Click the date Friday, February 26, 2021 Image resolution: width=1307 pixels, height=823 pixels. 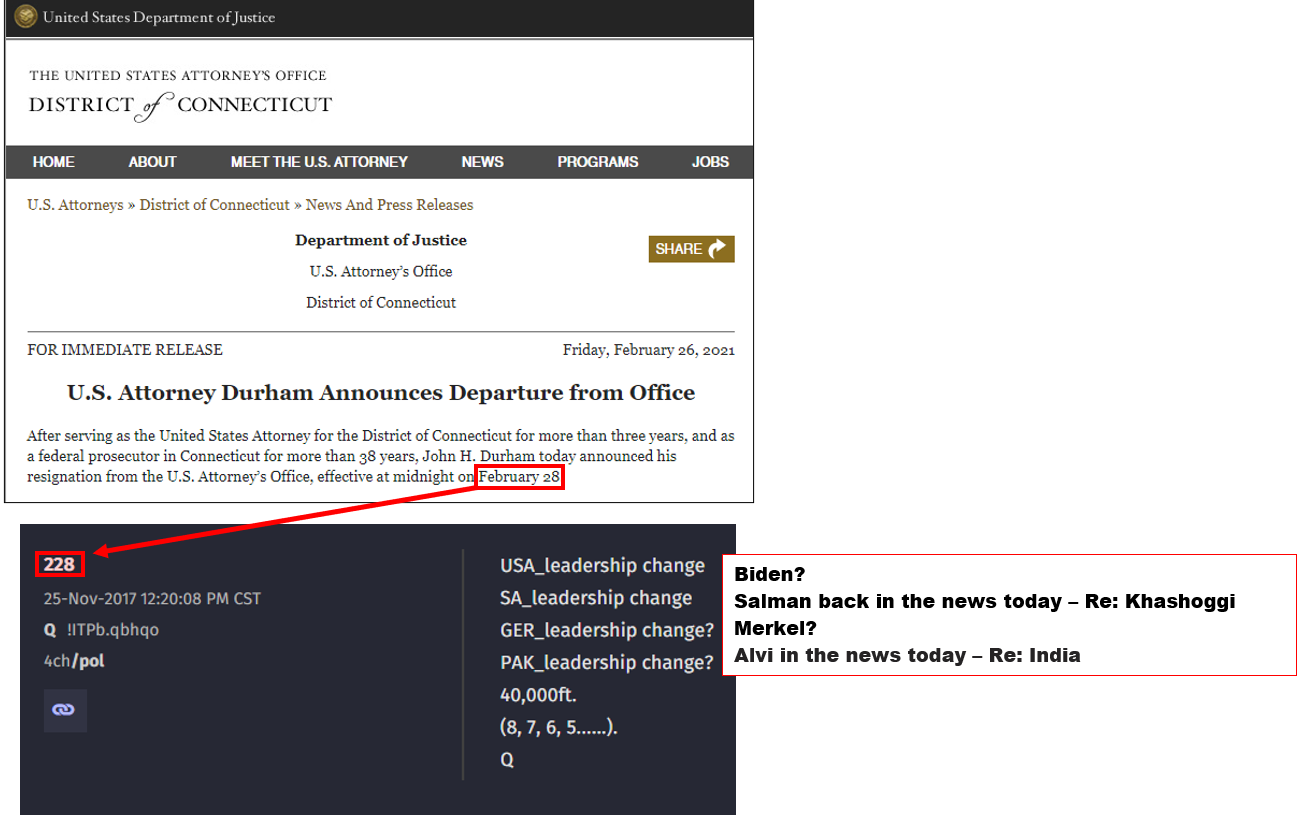click(x=648, y=350)
